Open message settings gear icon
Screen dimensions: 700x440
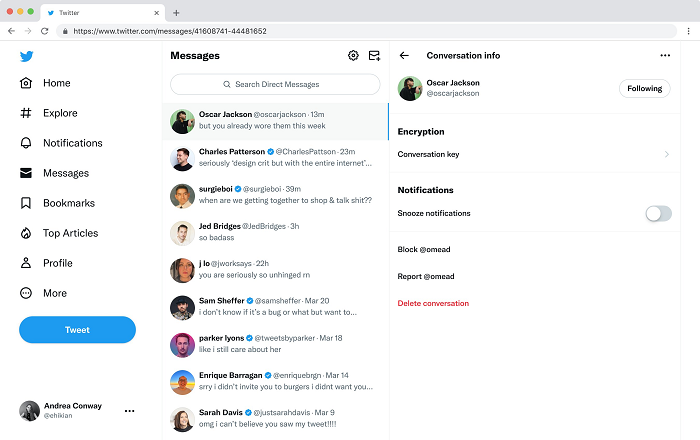353,56
